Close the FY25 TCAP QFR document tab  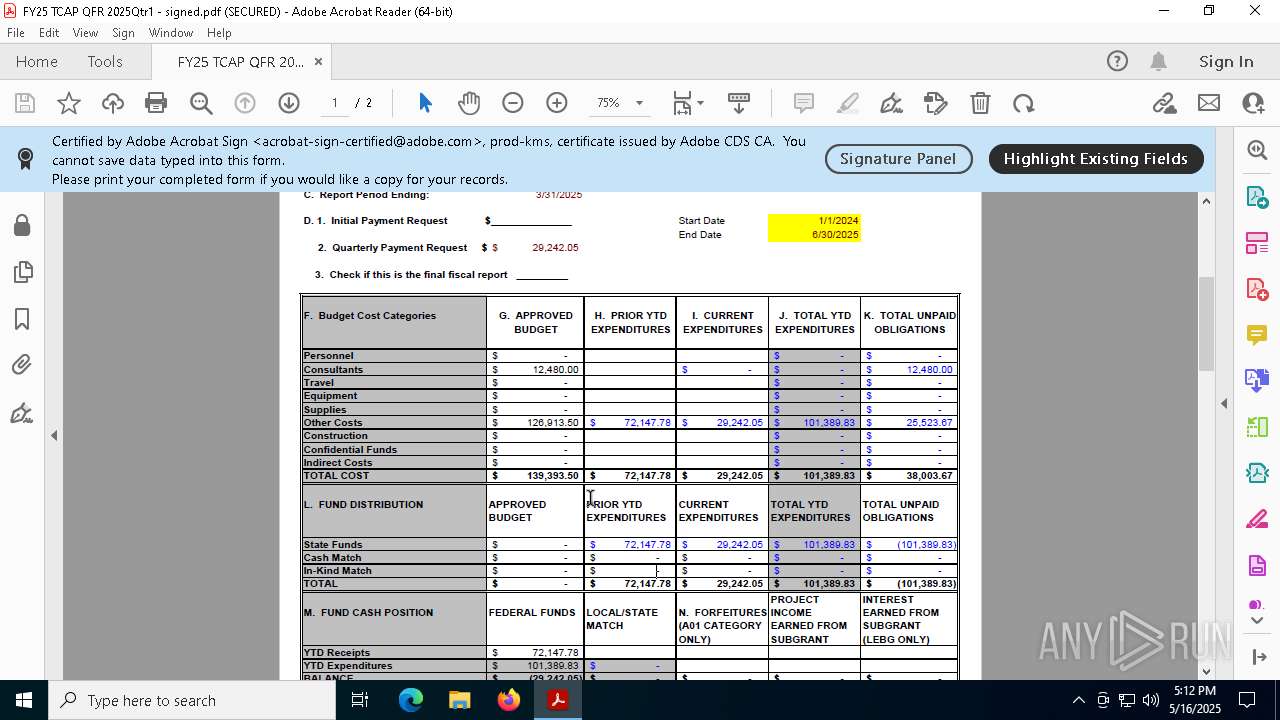tap(318, 61)
